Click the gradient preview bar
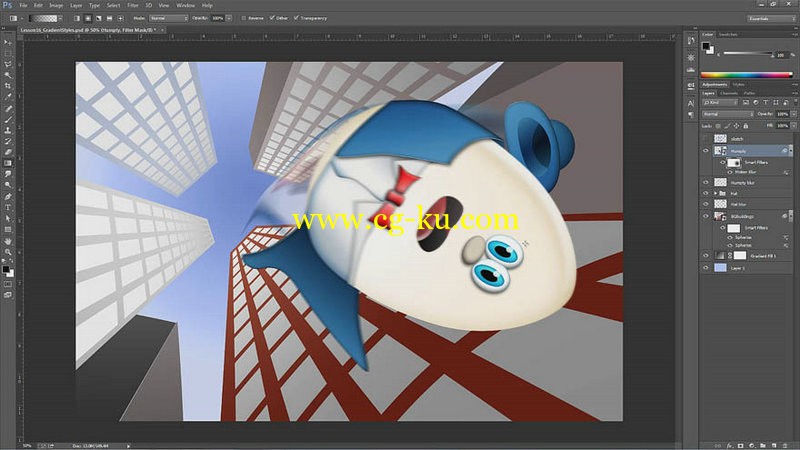The width and height of the screenshot is (800, 450). [43, 18]
